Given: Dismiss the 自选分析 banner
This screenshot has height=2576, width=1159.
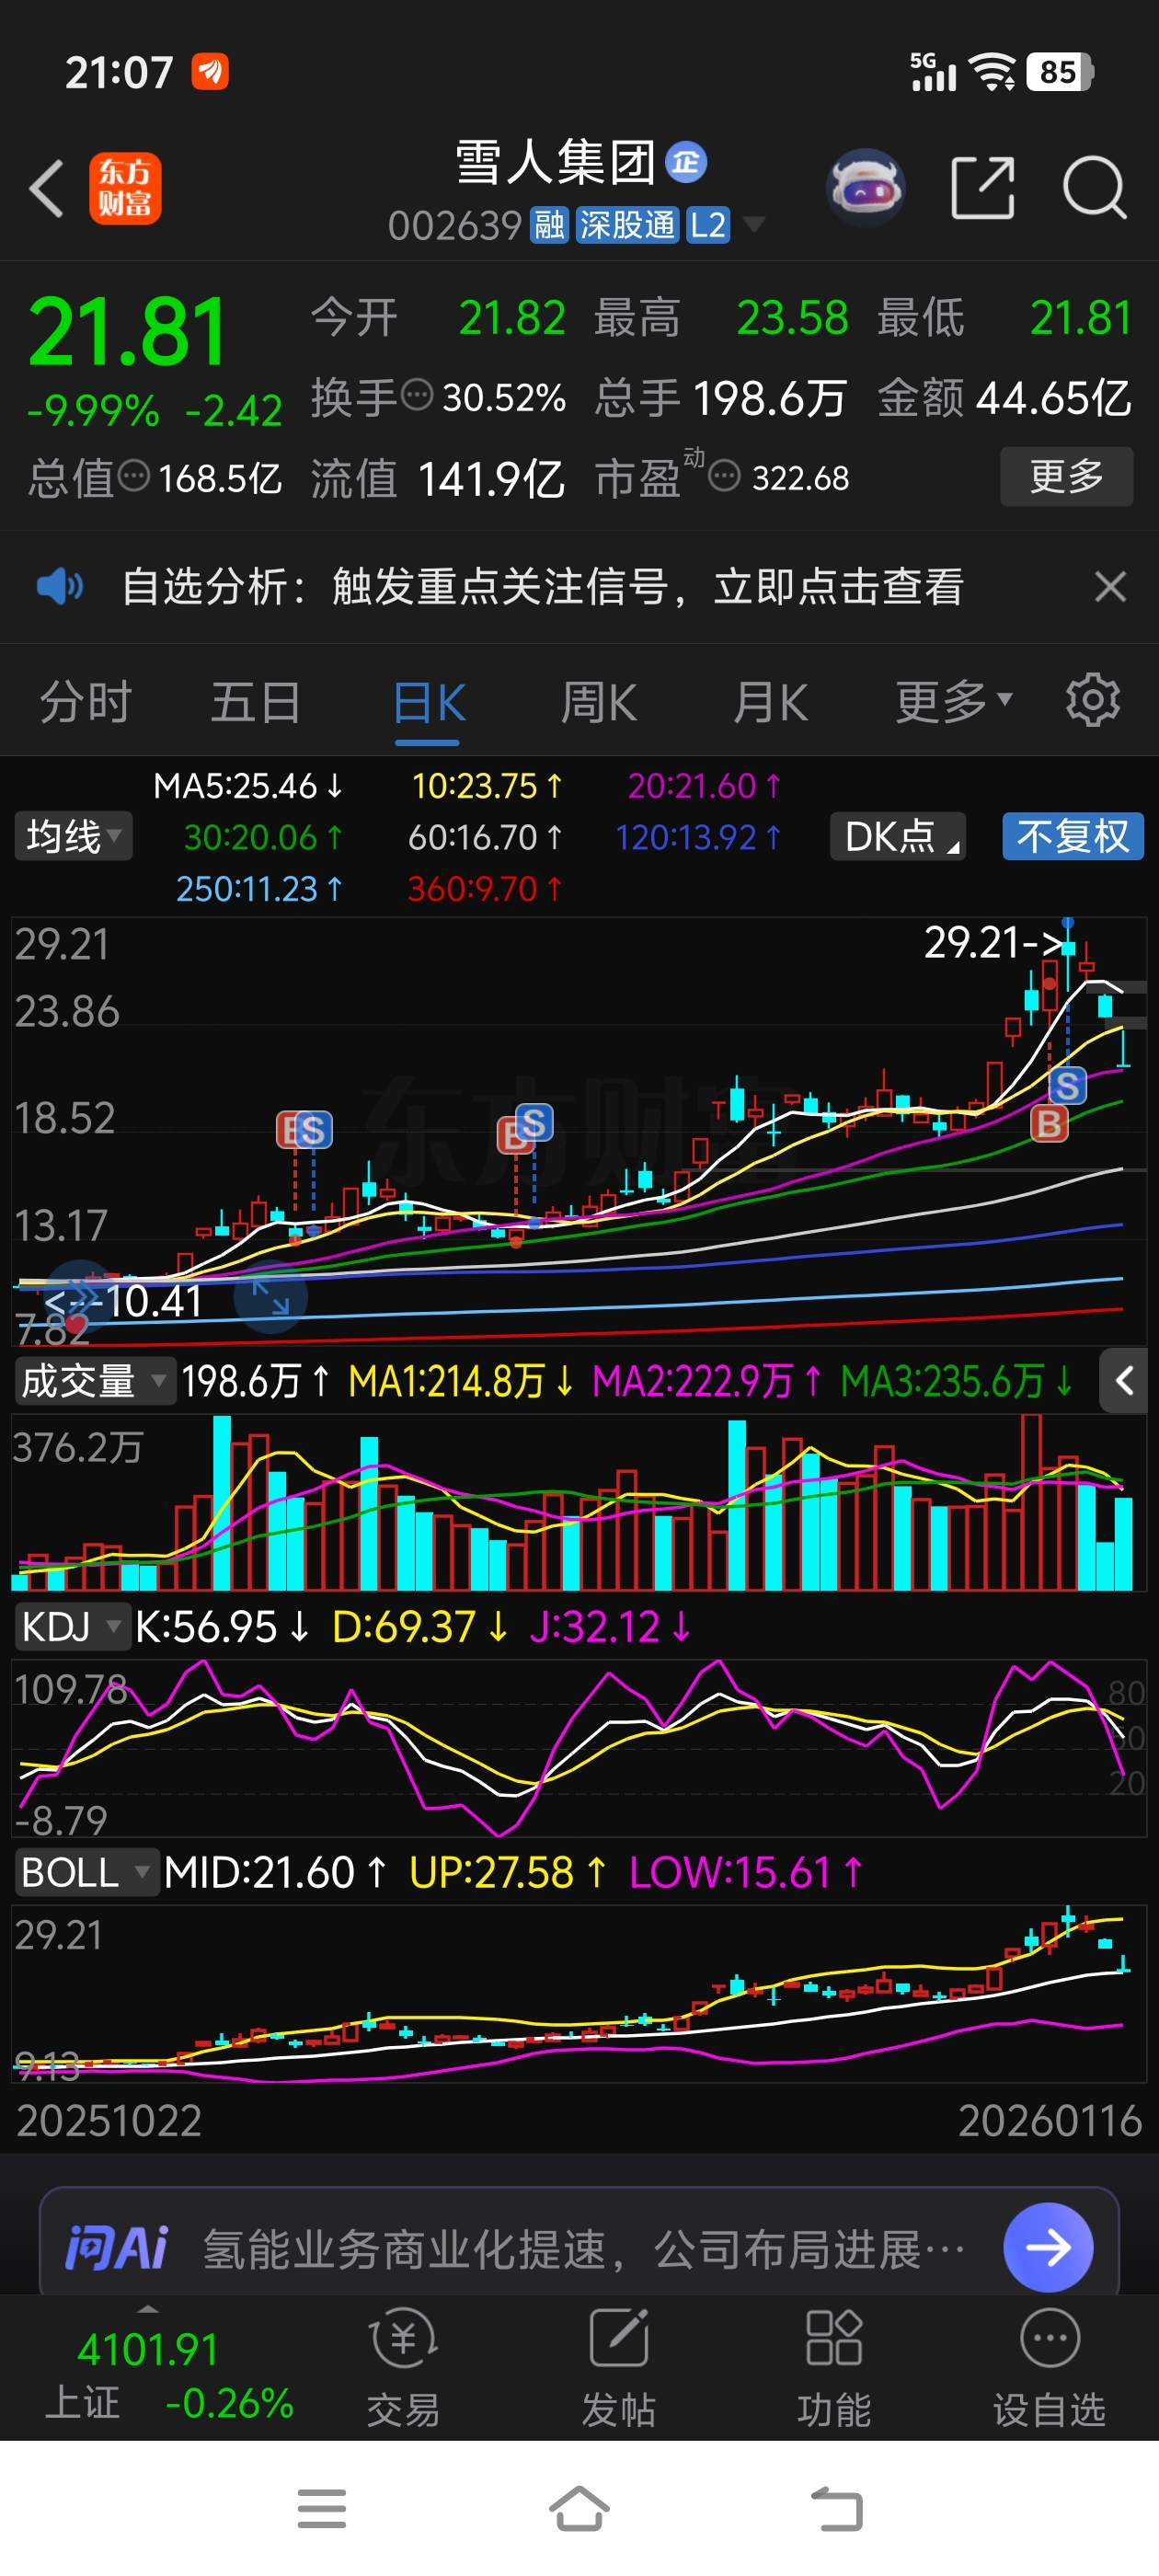Looking at the screenshot, I should 1110,586.
